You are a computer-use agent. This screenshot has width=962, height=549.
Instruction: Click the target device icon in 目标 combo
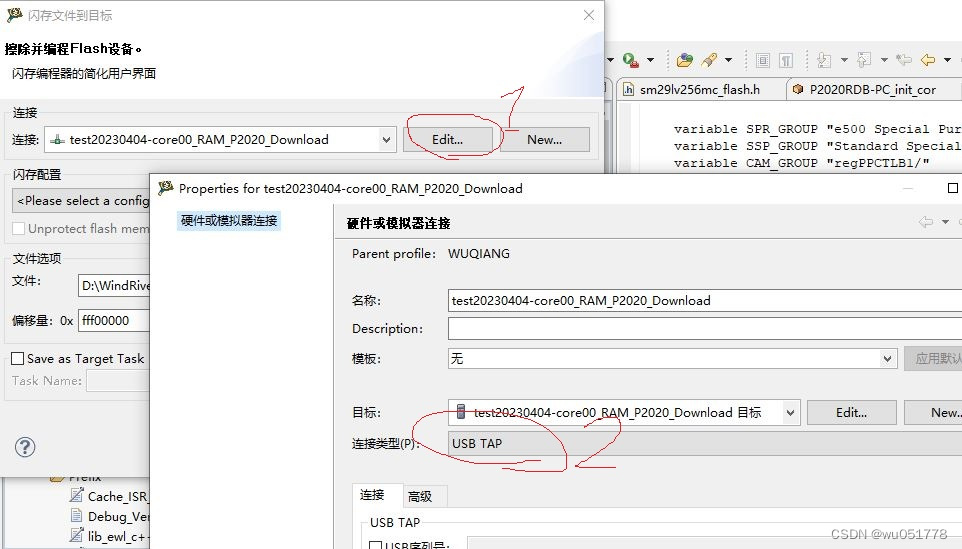click(x=461, y=412)
